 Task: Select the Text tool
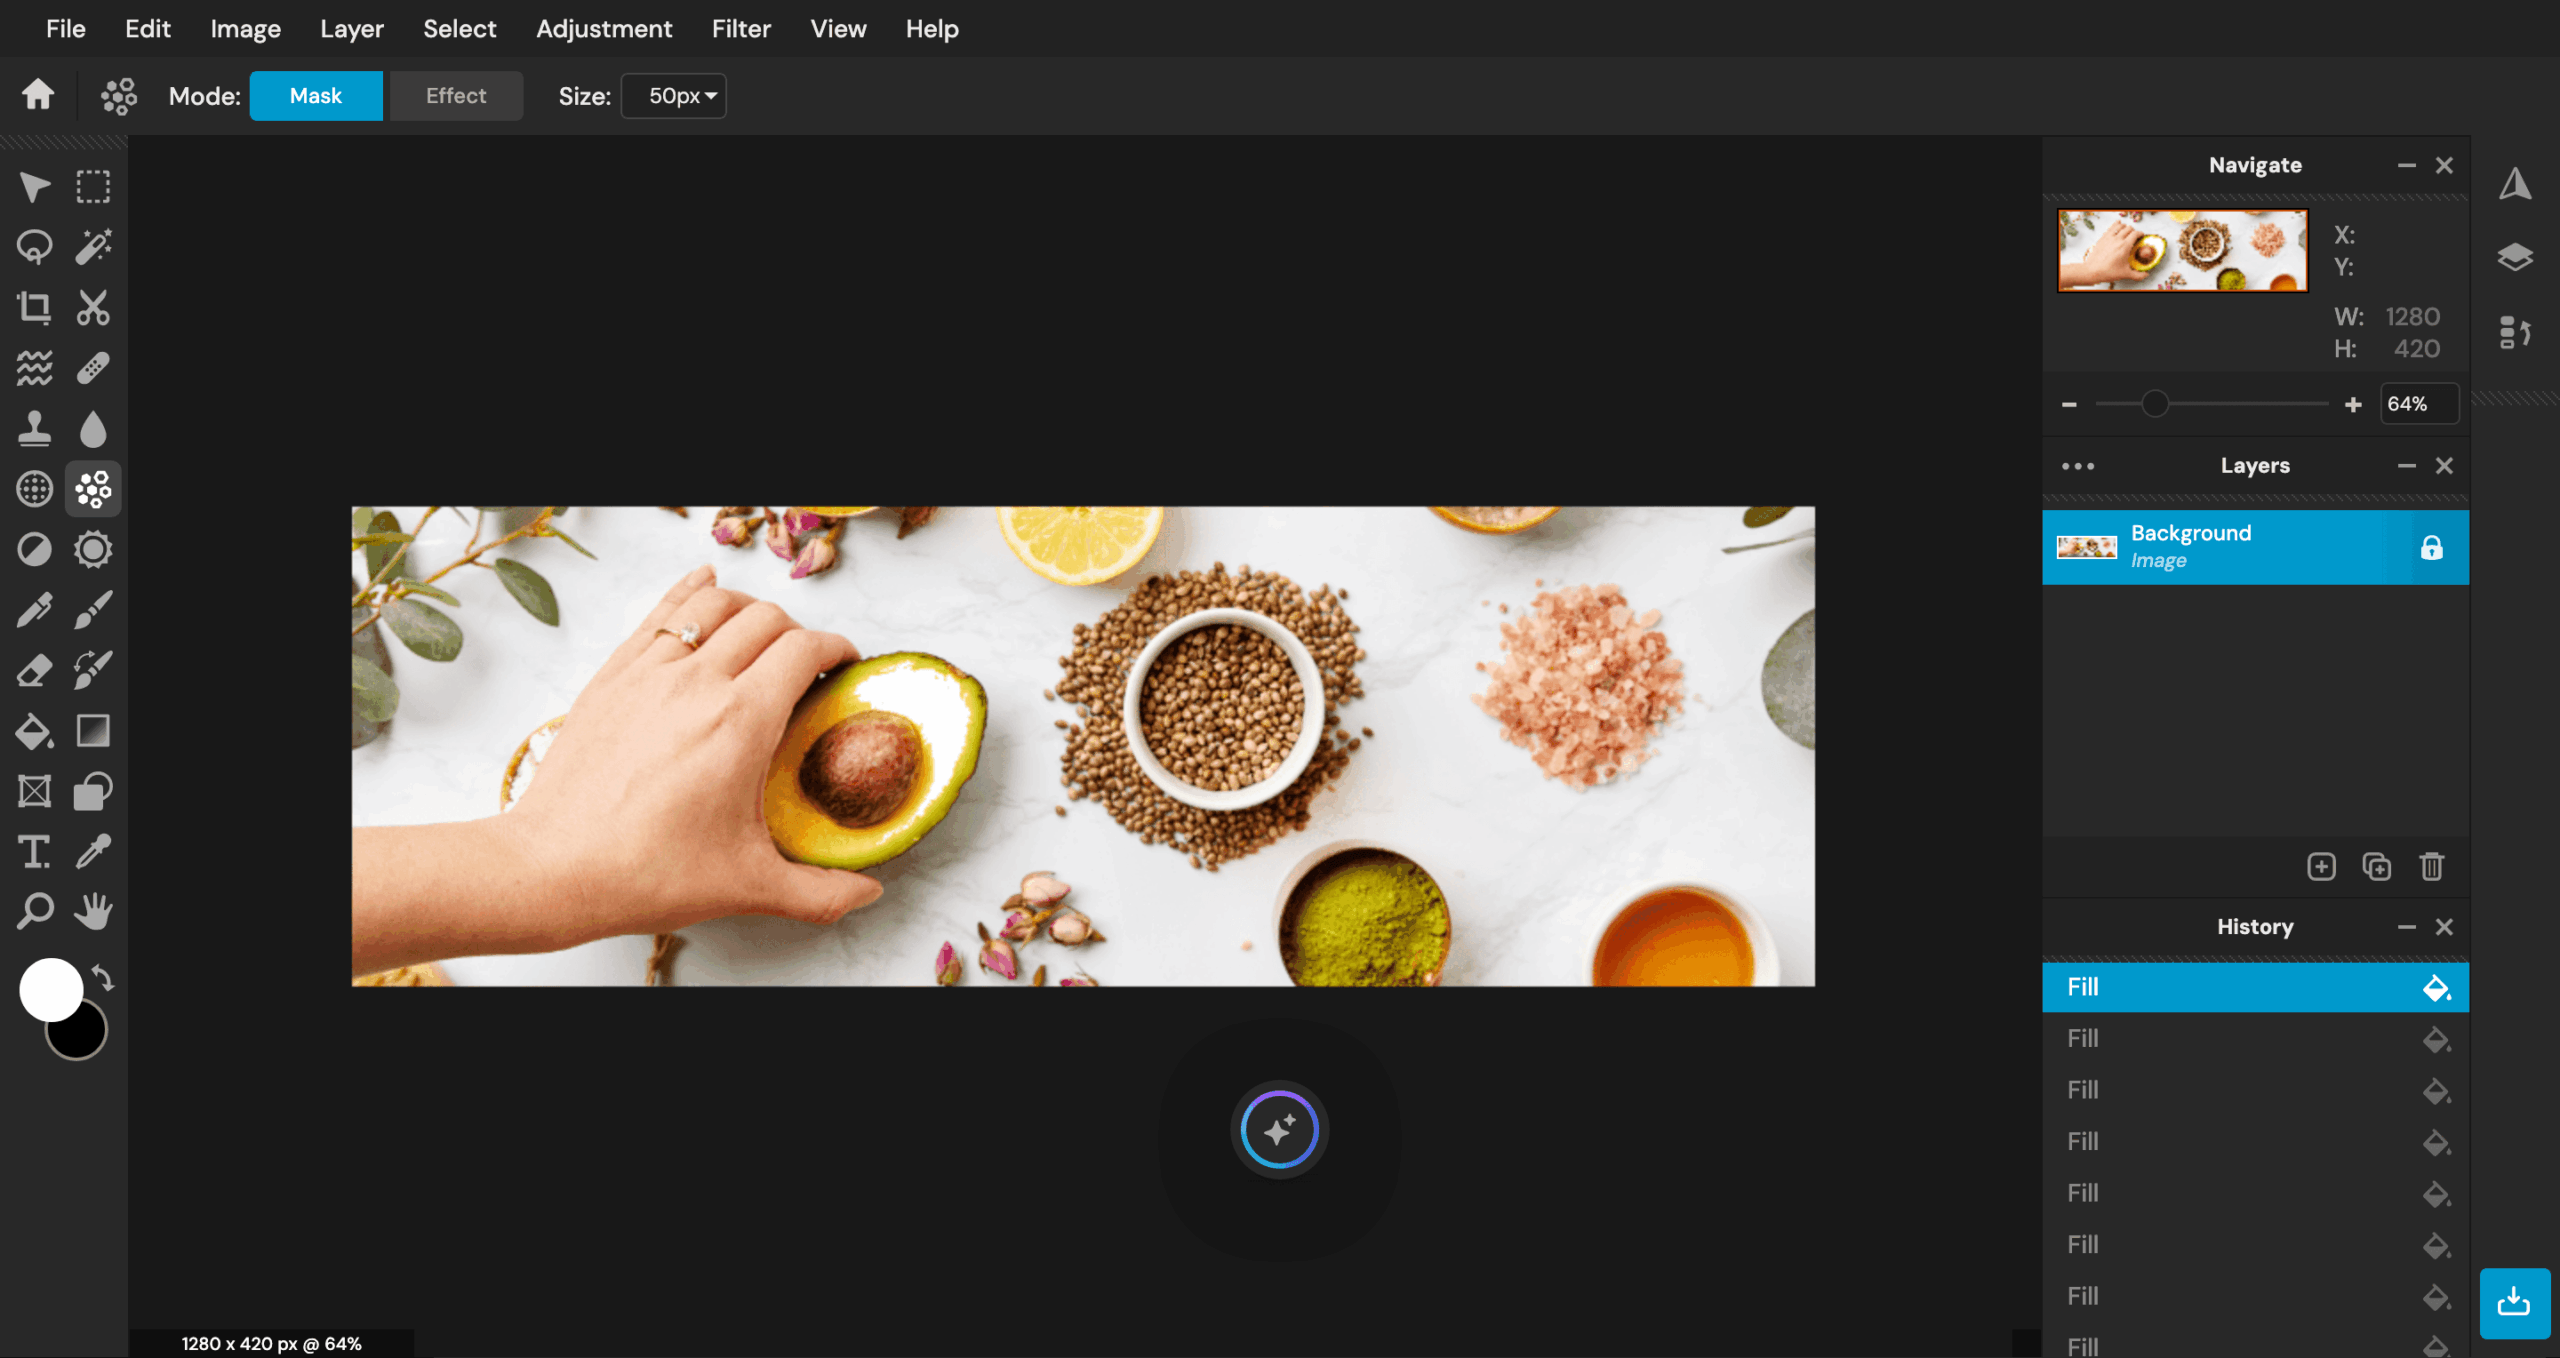point(35,852)
